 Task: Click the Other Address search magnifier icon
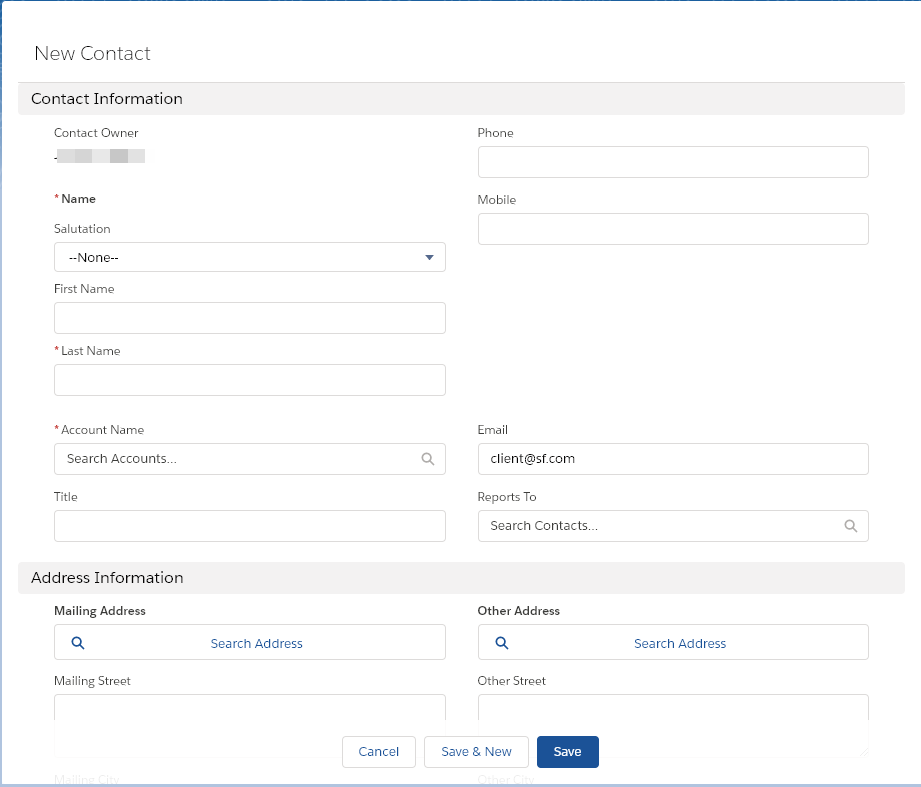pyautogui.click(x=502, y=643)
